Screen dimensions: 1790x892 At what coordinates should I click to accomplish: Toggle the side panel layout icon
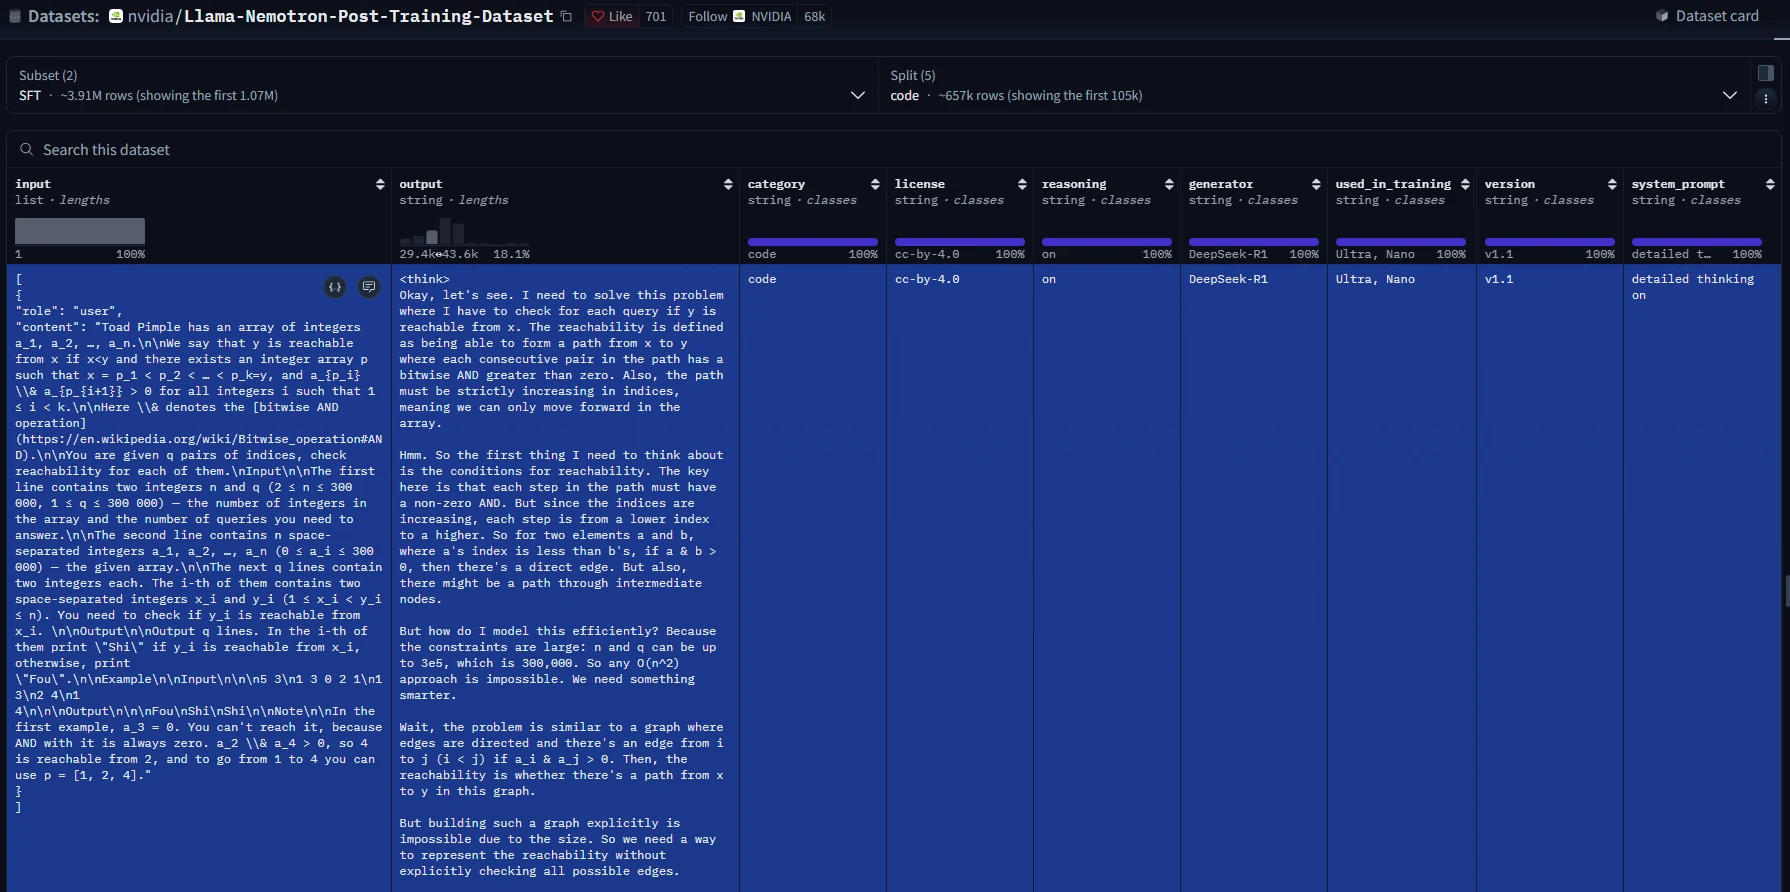(1766, 73)
